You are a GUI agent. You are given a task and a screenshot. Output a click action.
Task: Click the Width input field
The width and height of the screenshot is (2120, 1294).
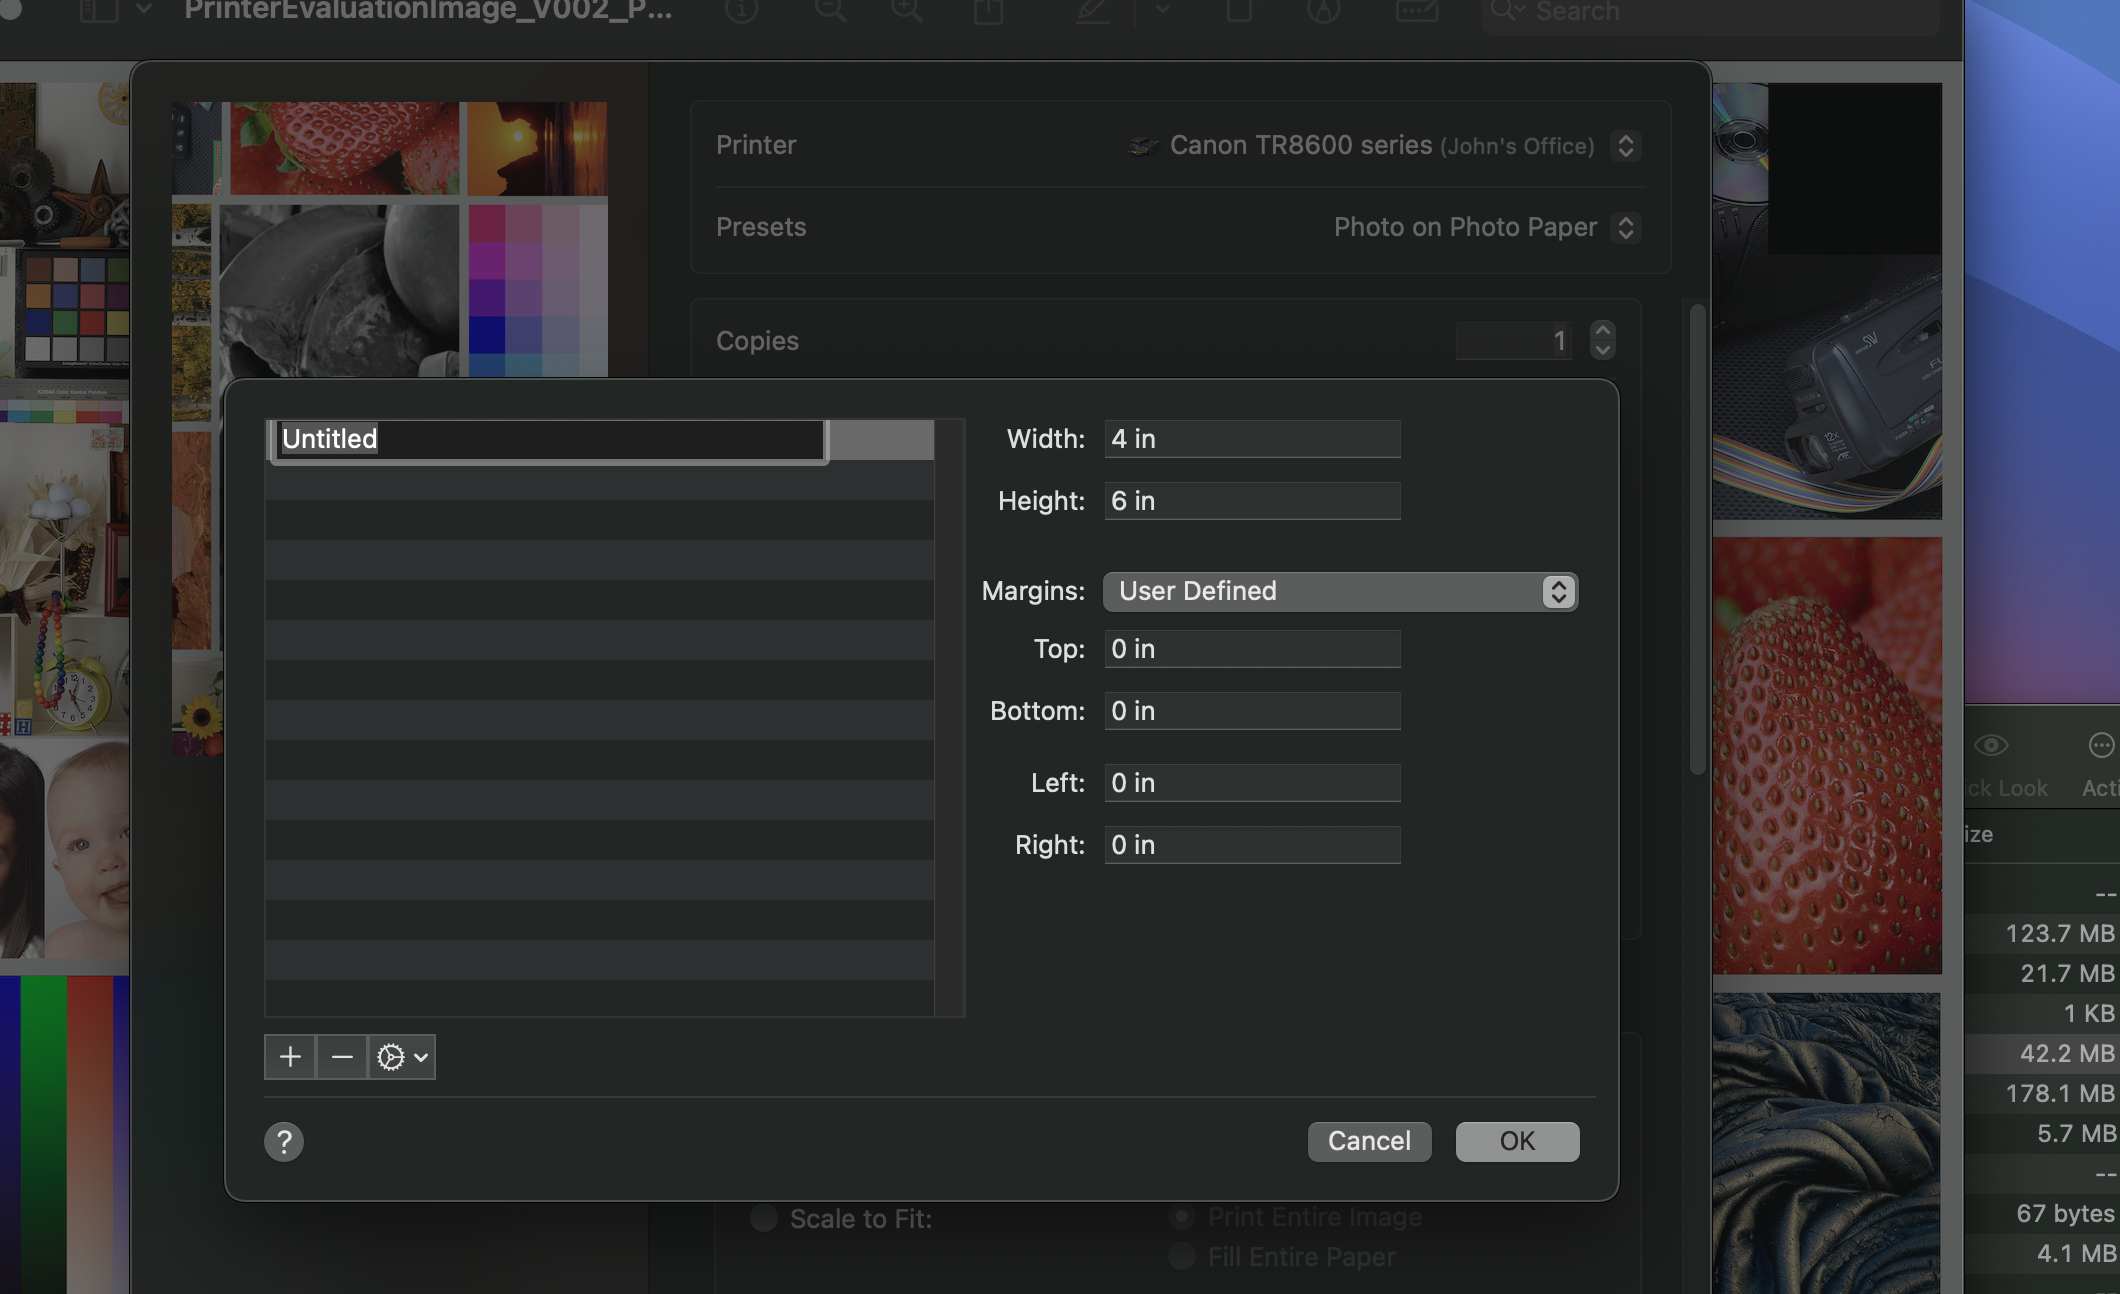tap(1252, 439)
